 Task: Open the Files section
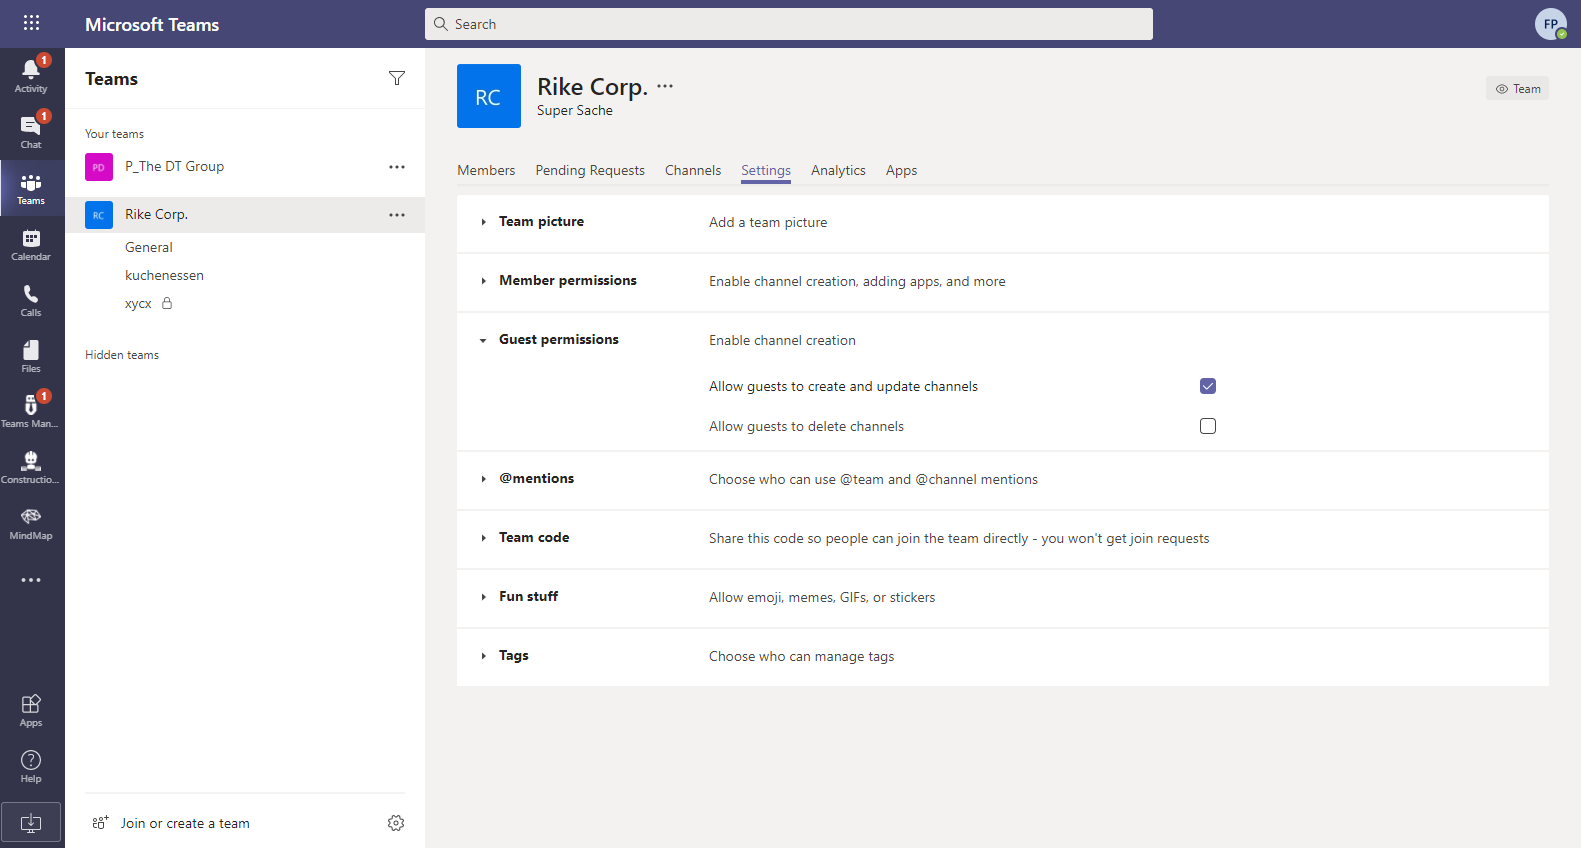pyautogui.click(x=31, y=356)
